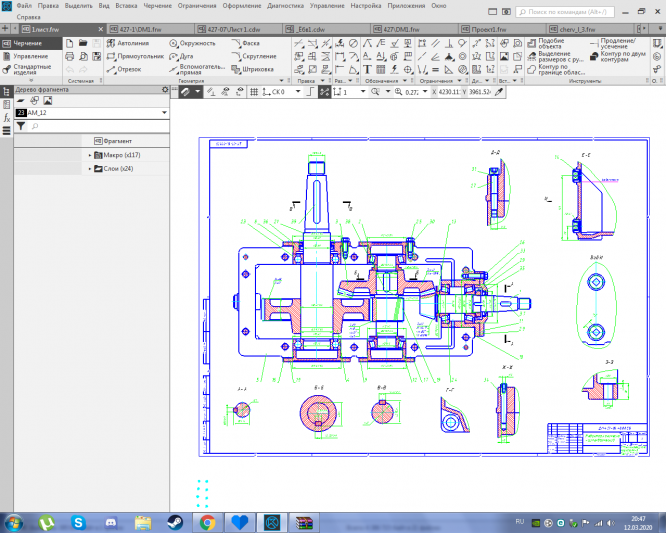This screenshot has width=666, height=533.
Task: Click the Скругление fillet tool
Action: 257,57
